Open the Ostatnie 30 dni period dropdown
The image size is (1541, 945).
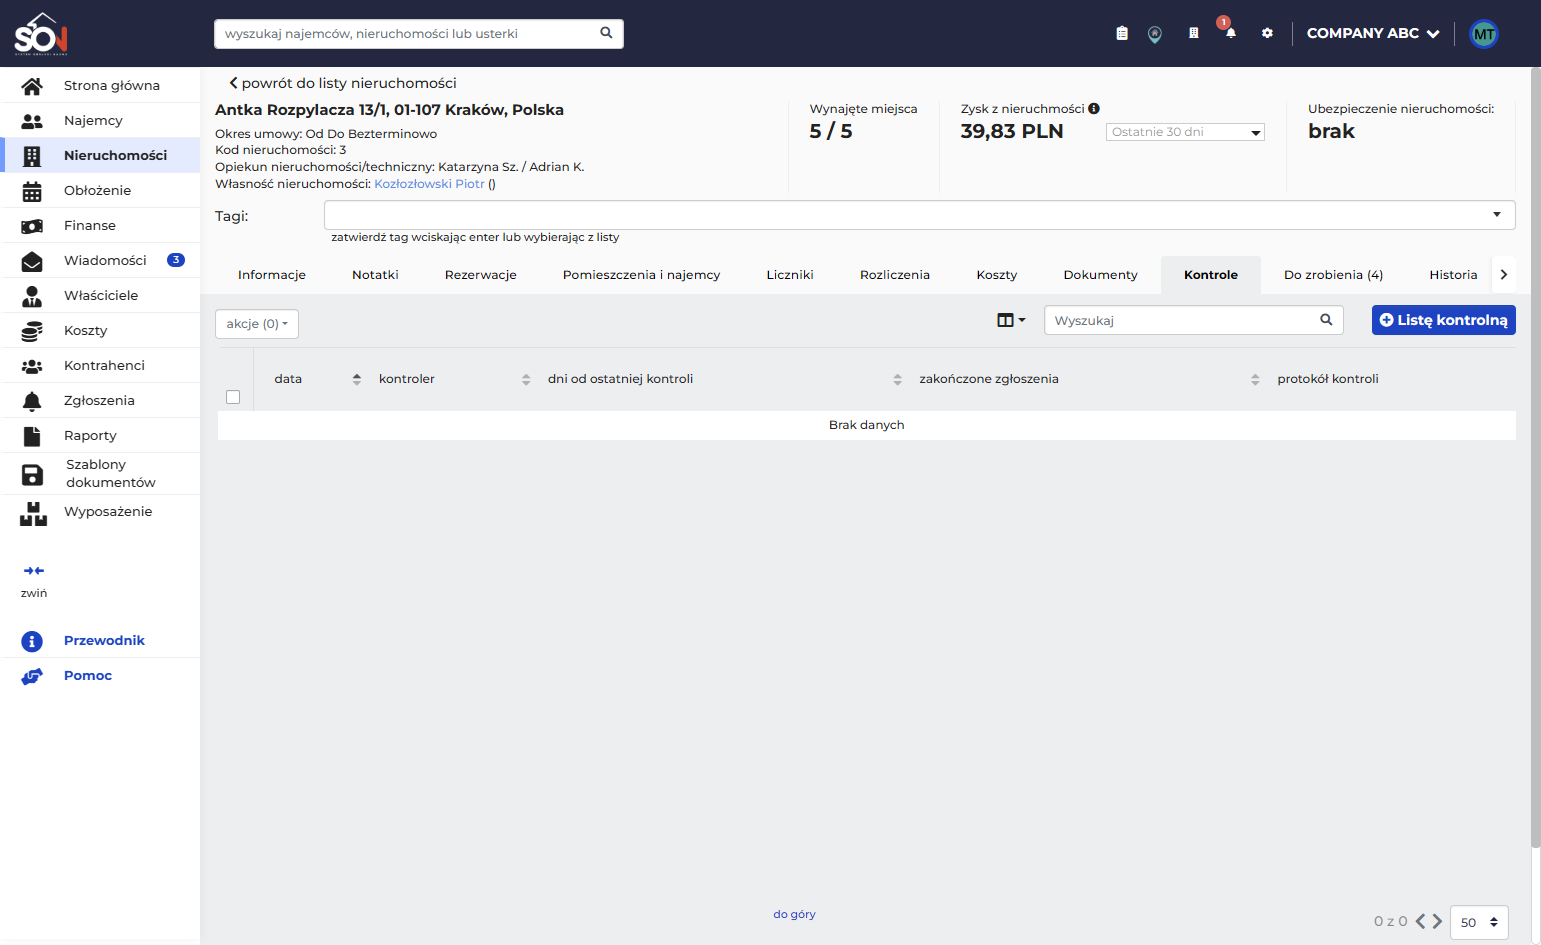pyautogui.click(x=1185, y=132)
